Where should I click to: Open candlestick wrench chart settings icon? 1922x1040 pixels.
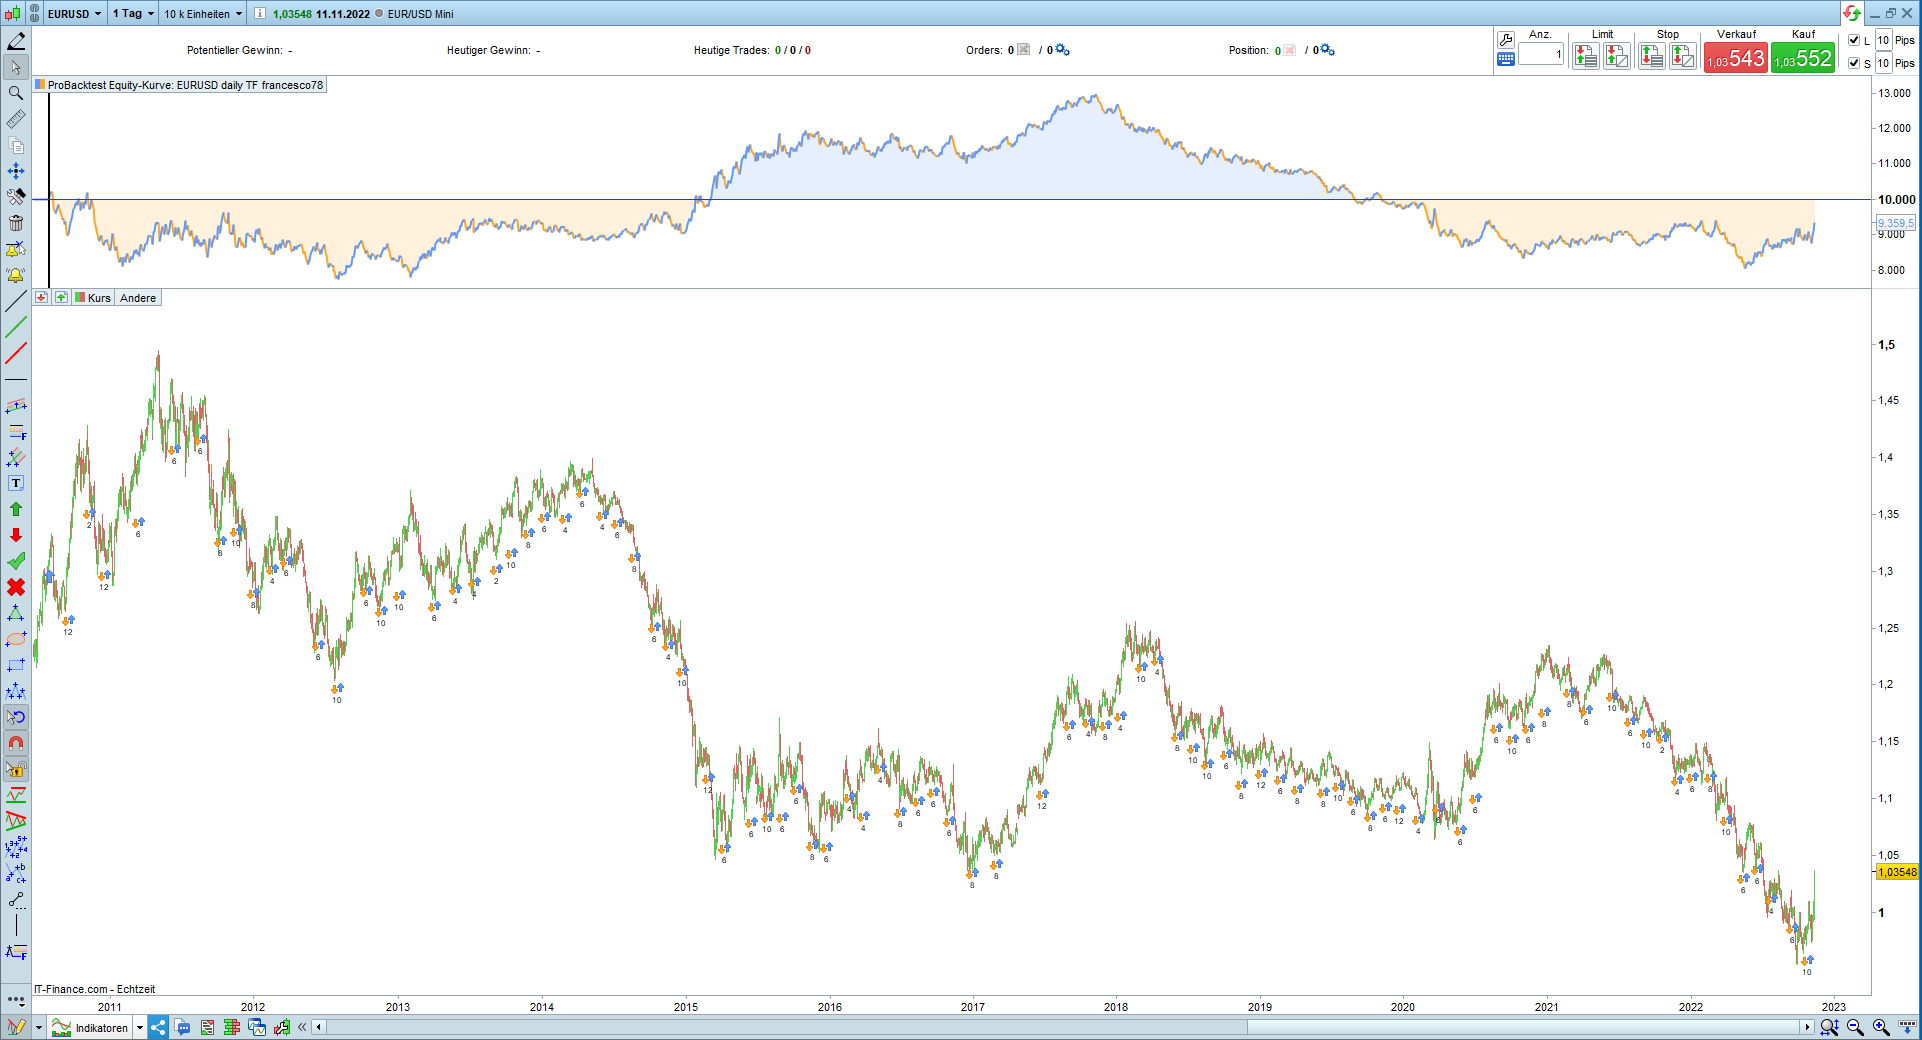[x=281, y=1027]
